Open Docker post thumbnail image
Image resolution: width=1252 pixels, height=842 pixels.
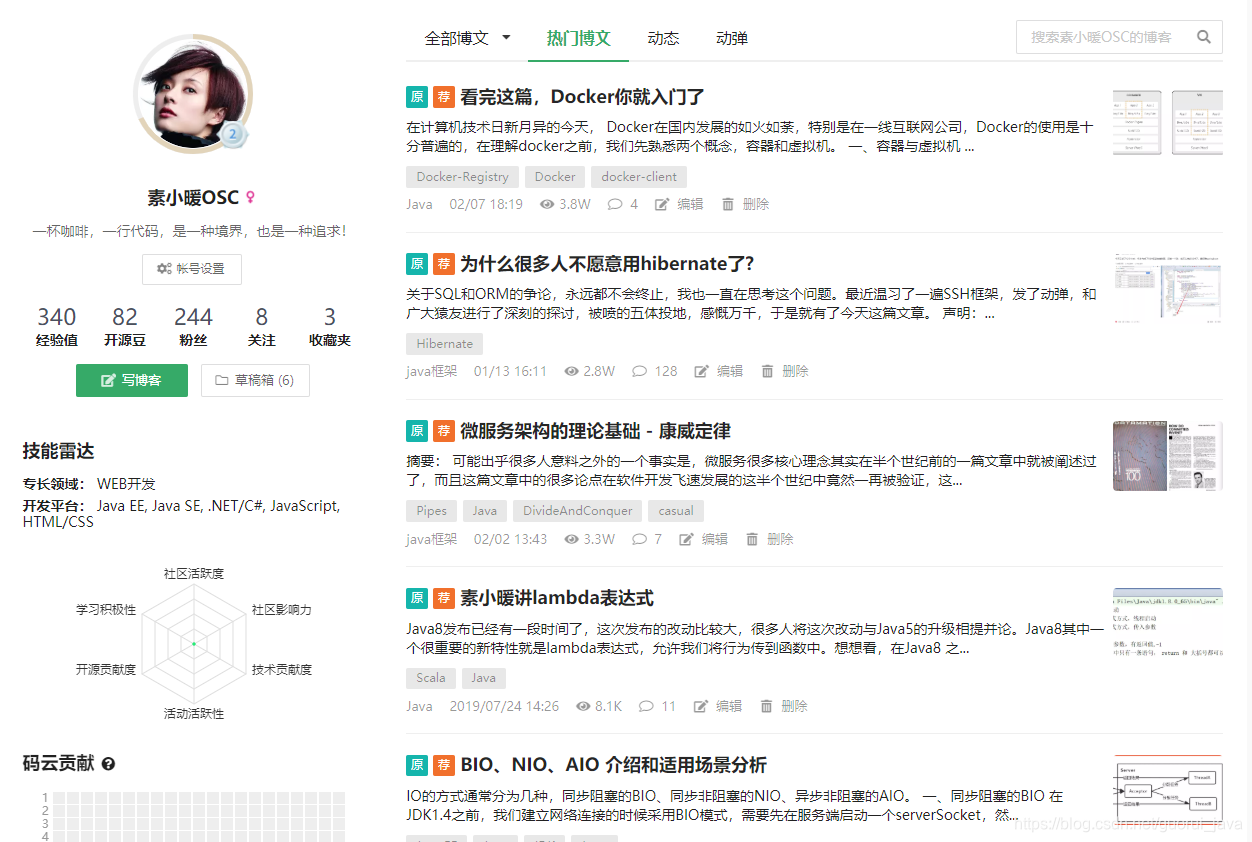coord(1168,121)
